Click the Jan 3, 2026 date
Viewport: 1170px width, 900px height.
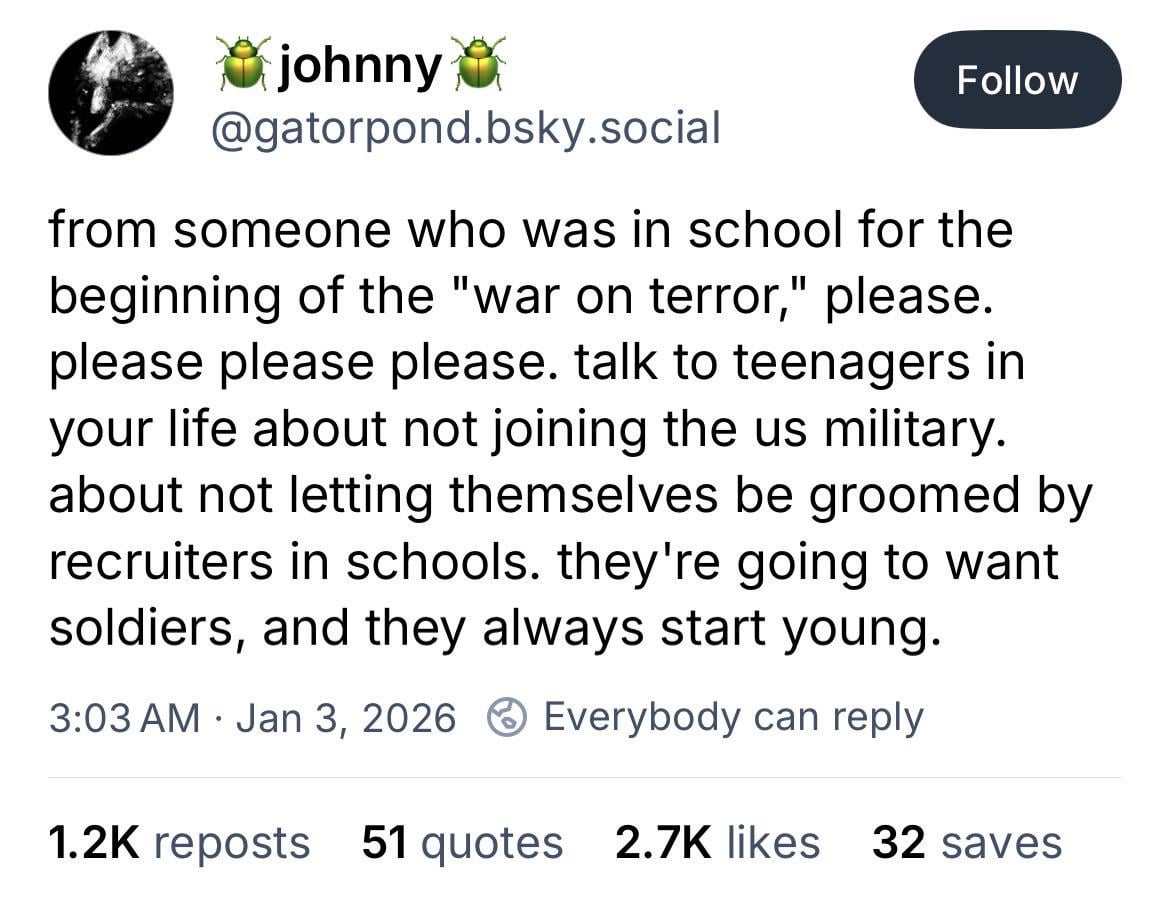click(x=345, y=718)
